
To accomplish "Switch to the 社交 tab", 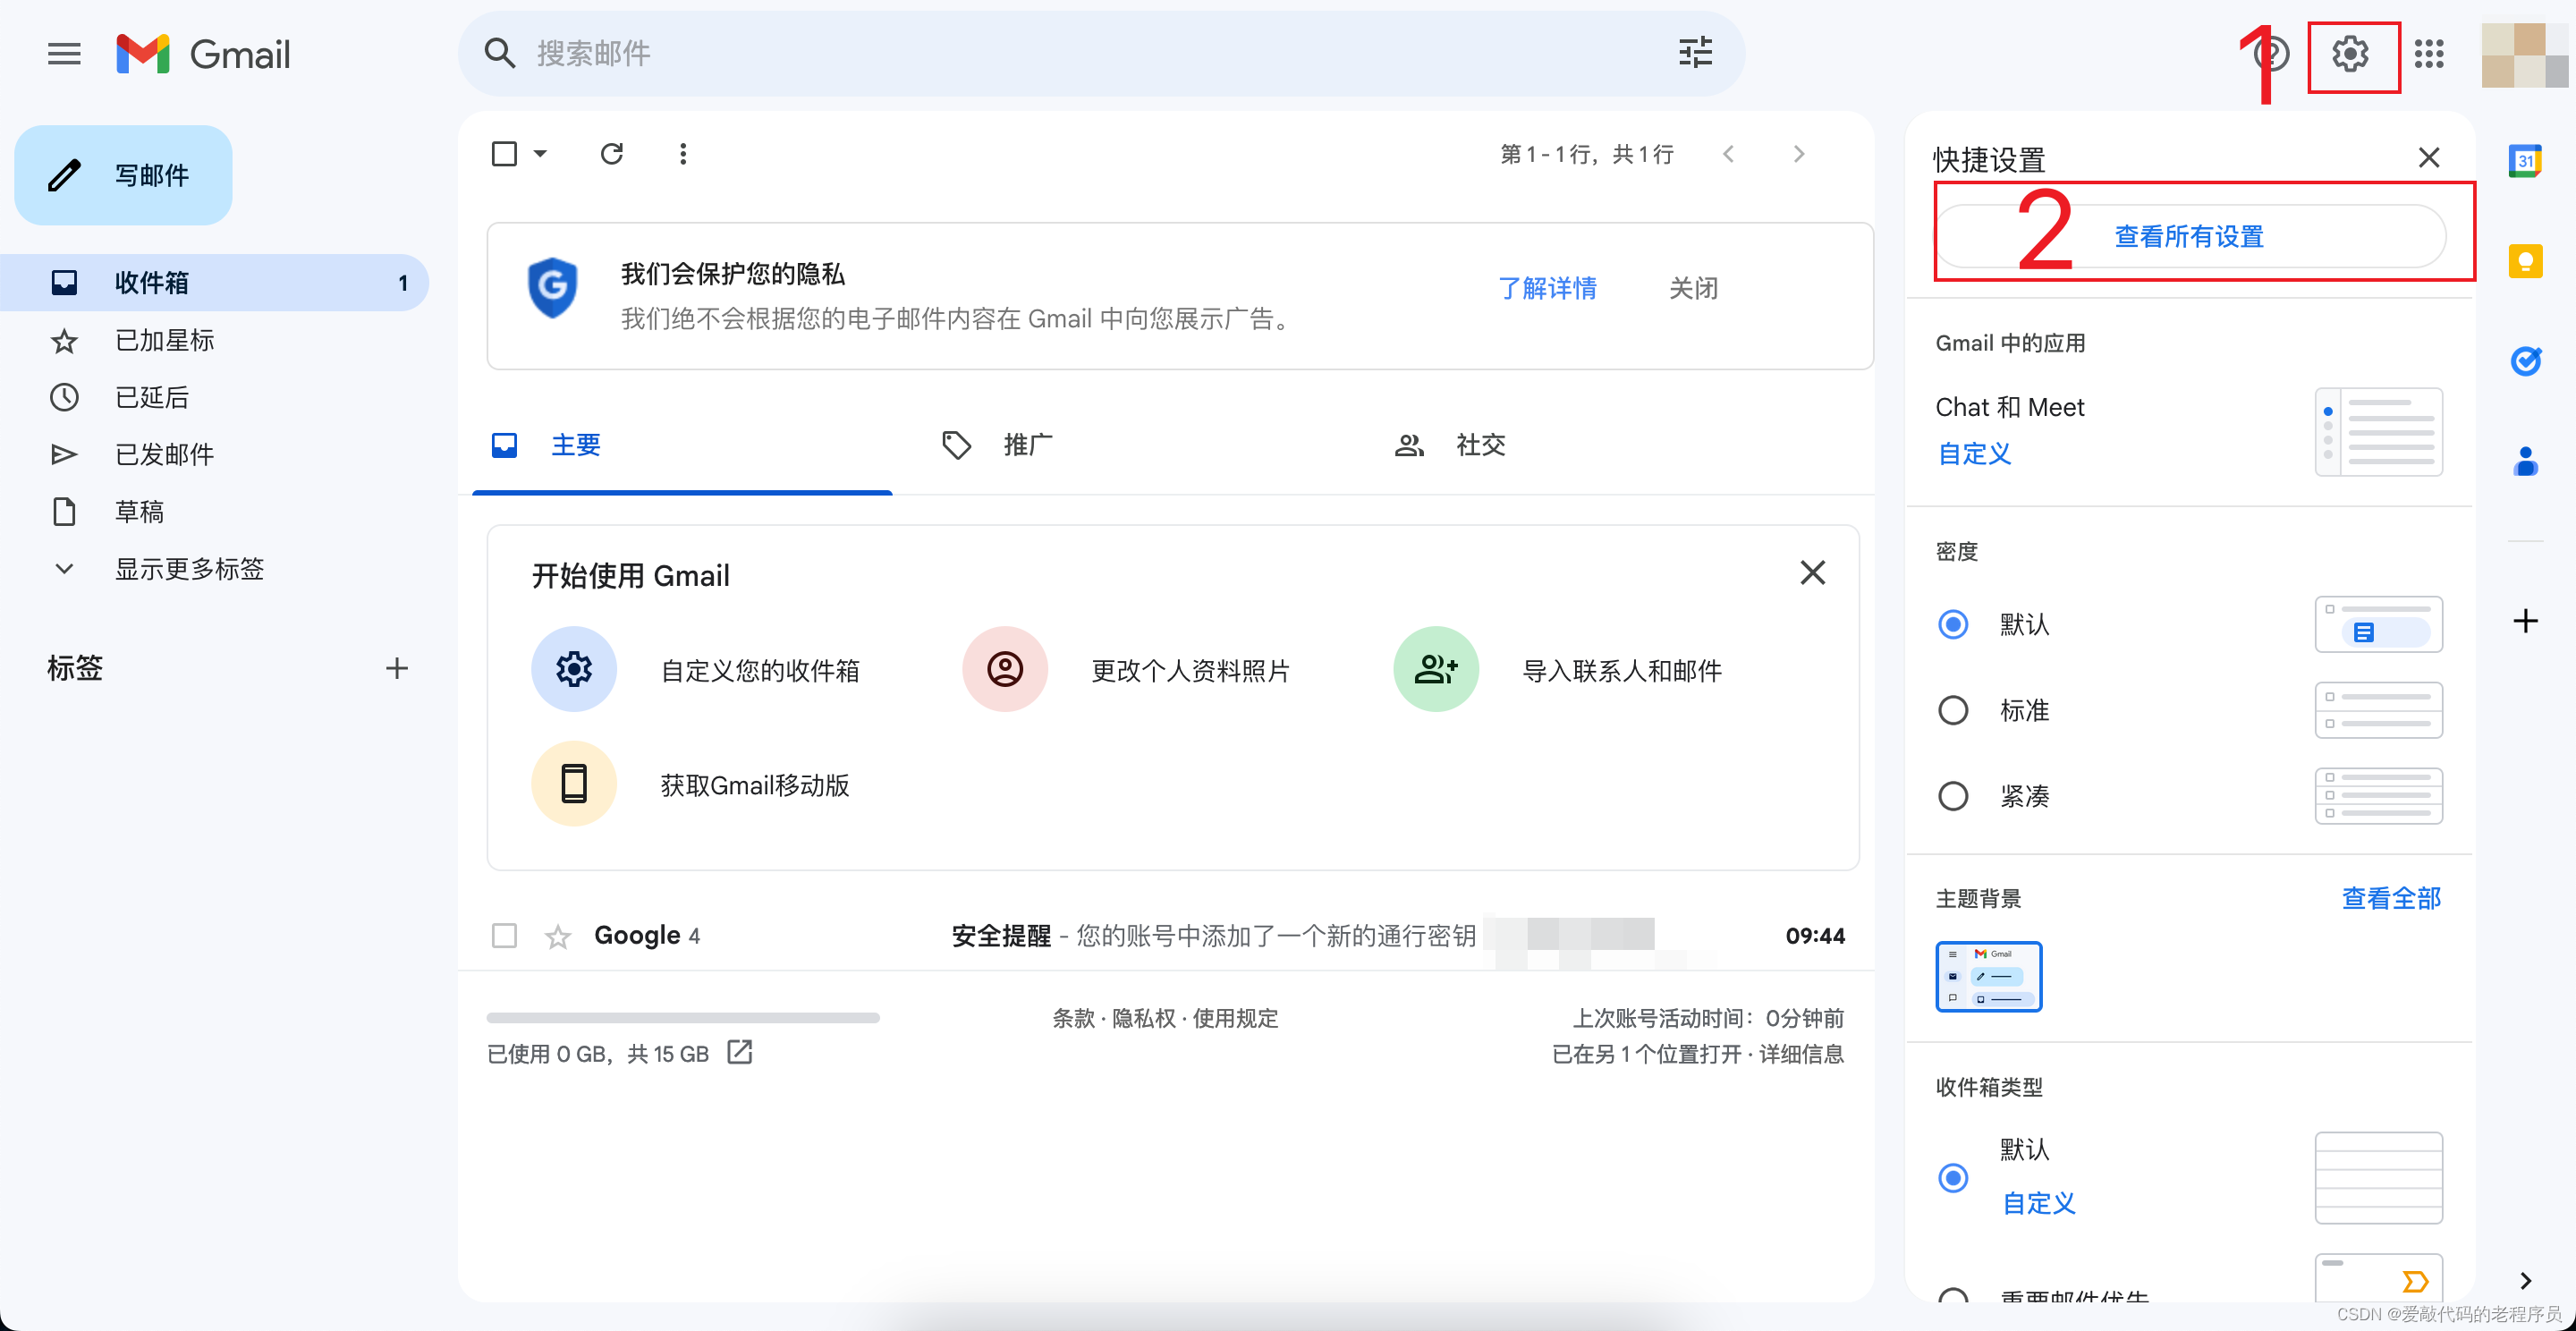I will pyautogui.click(x=1480, y=445).
